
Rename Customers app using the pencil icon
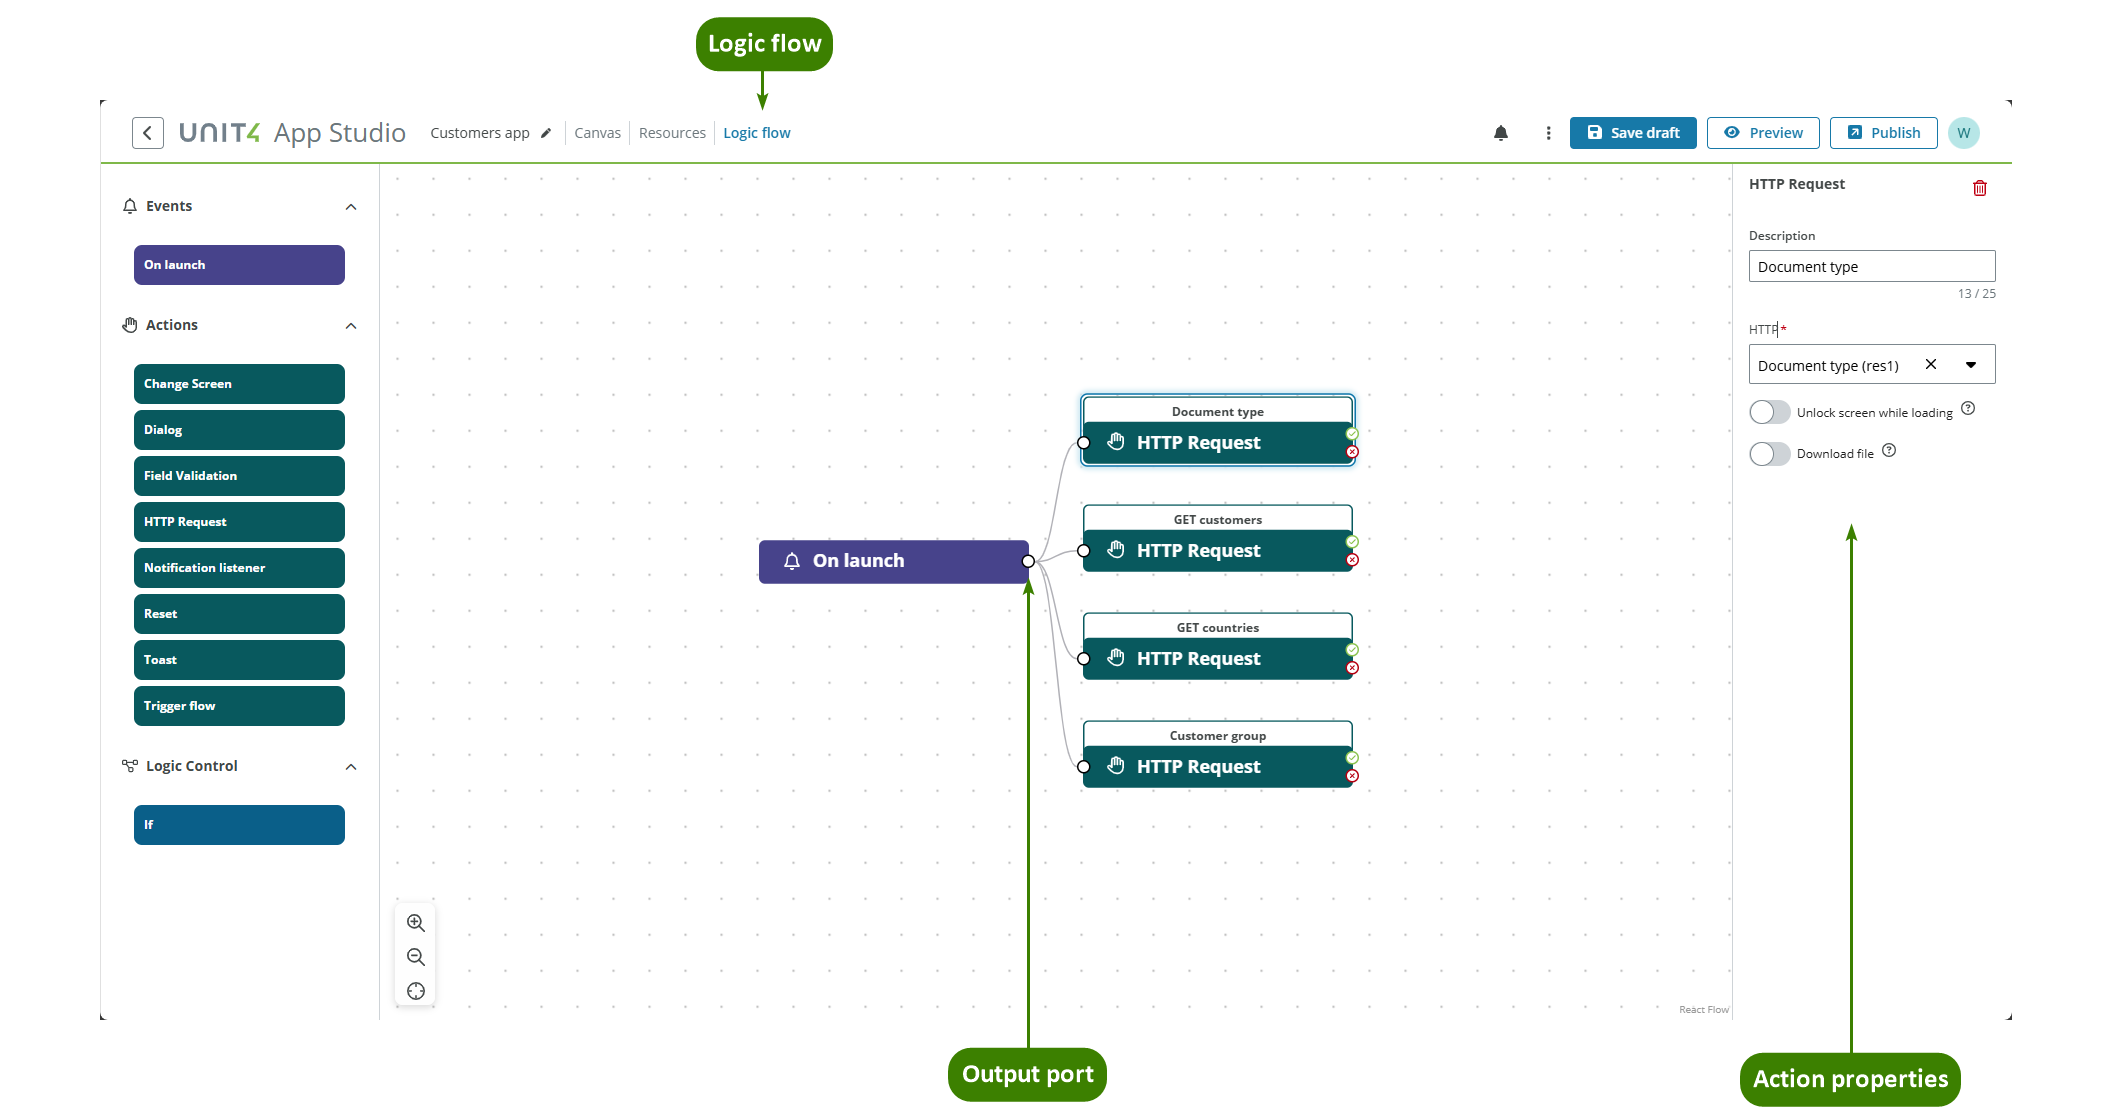(x=546, y=132)
